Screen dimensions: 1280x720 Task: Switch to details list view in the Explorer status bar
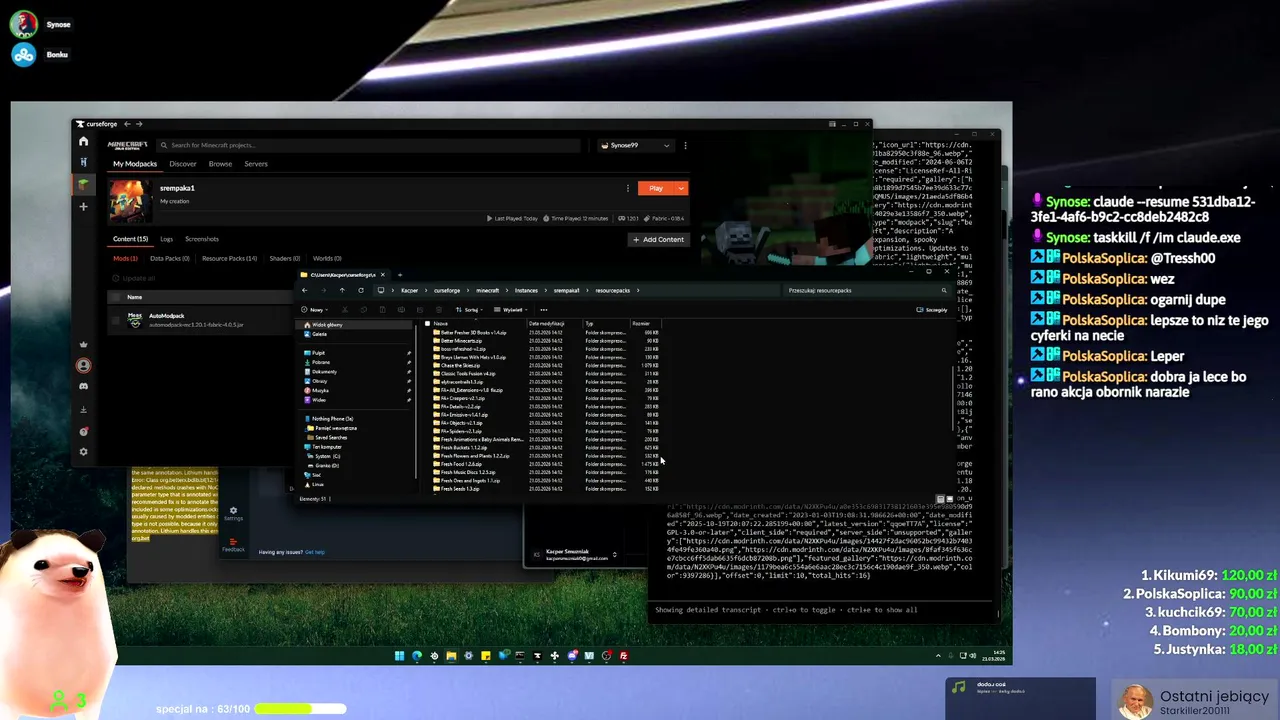tap(940, 498)
